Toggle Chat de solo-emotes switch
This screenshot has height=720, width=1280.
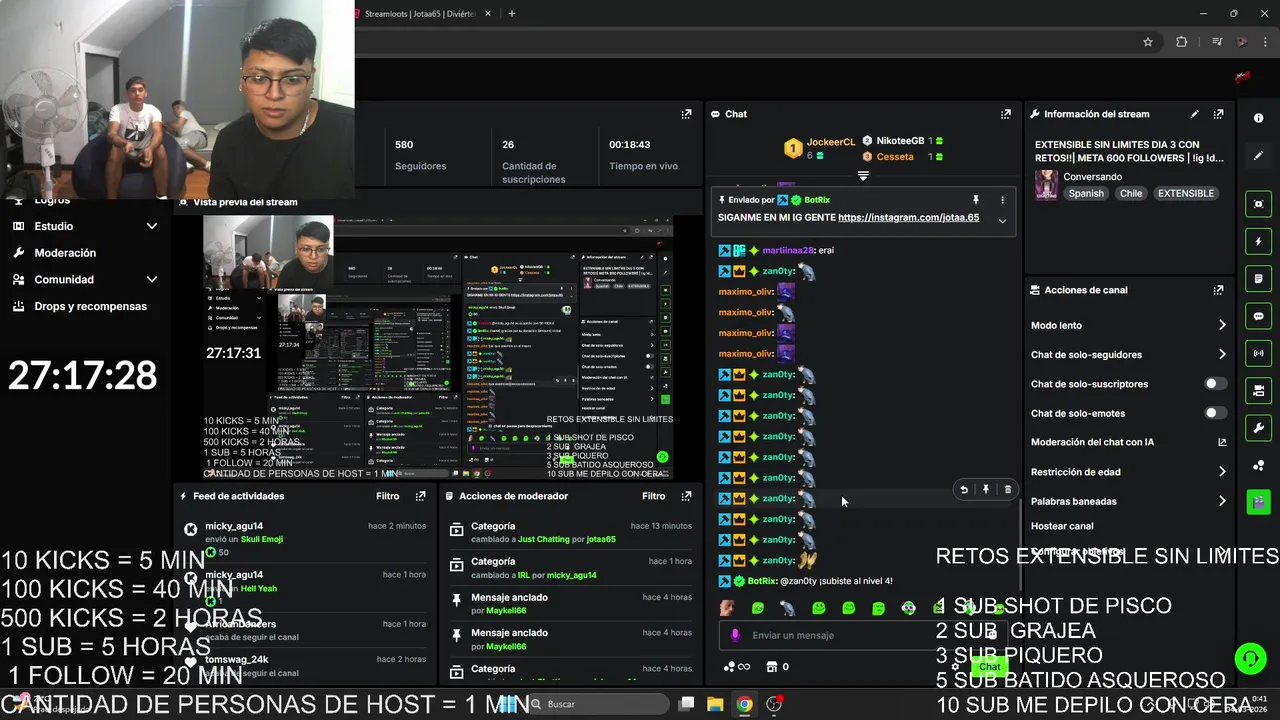pos(1215,413)
